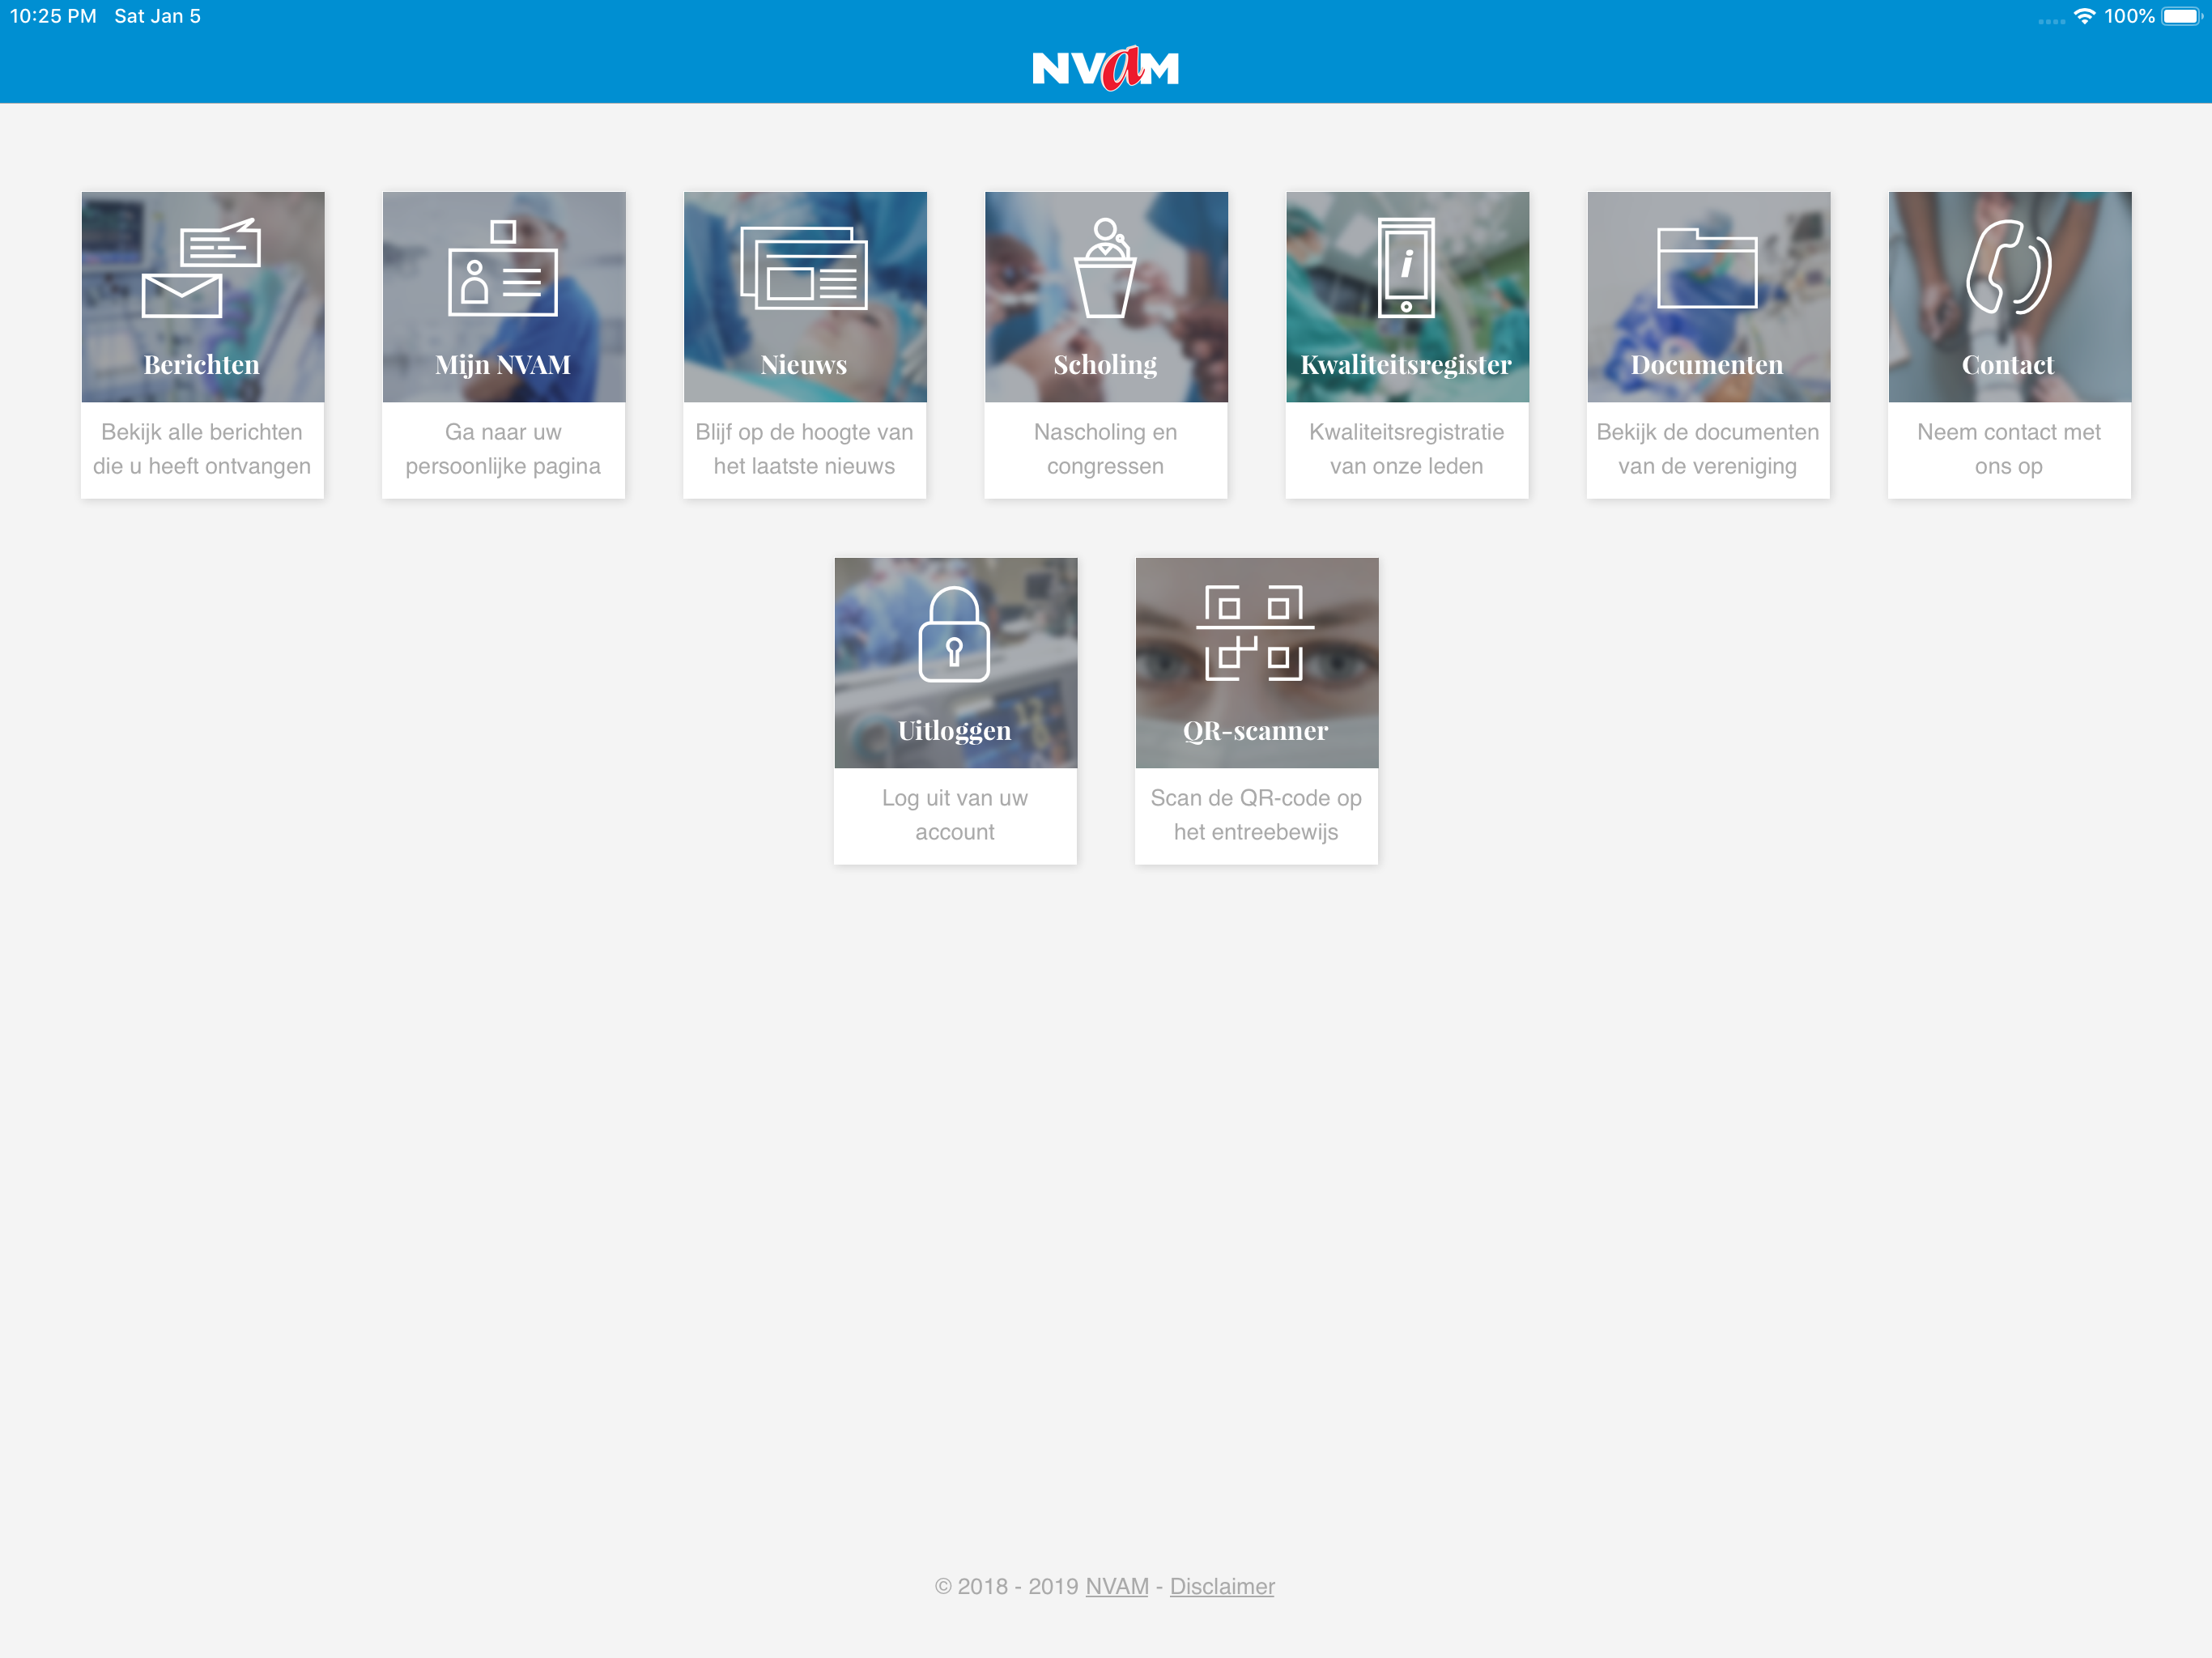Screen dimensions: 2212x1658
Task: Click 'Ga naar uw persoonlijke pagina' text
Action: [x=503, y=449]
